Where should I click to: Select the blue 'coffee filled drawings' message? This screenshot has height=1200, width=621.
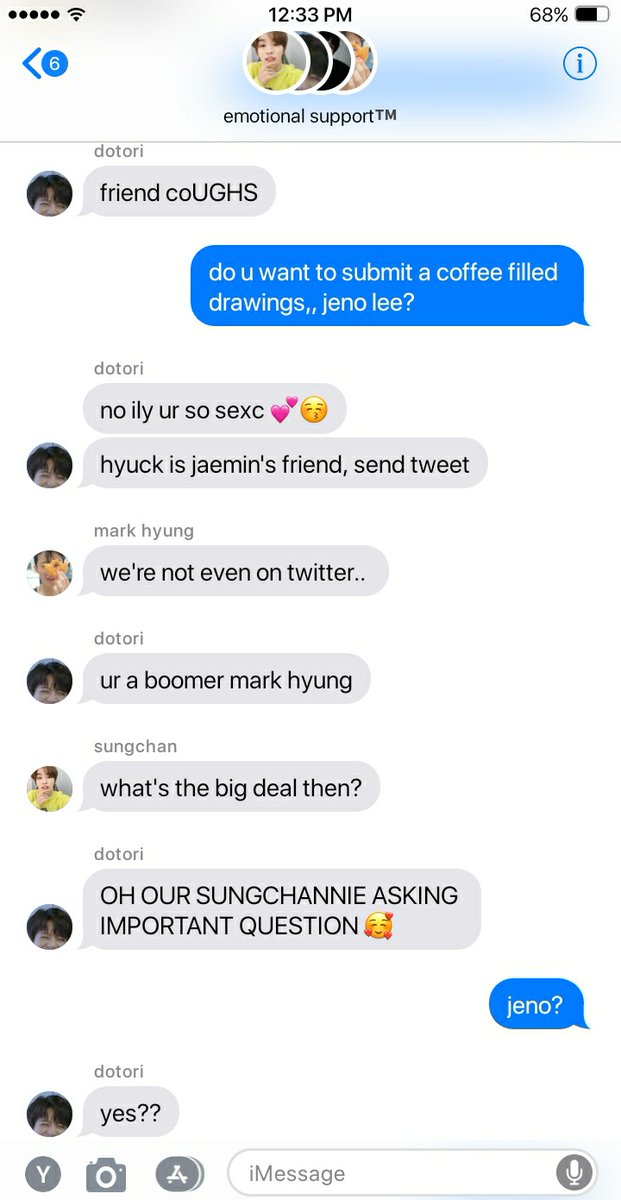pos(390,286)
